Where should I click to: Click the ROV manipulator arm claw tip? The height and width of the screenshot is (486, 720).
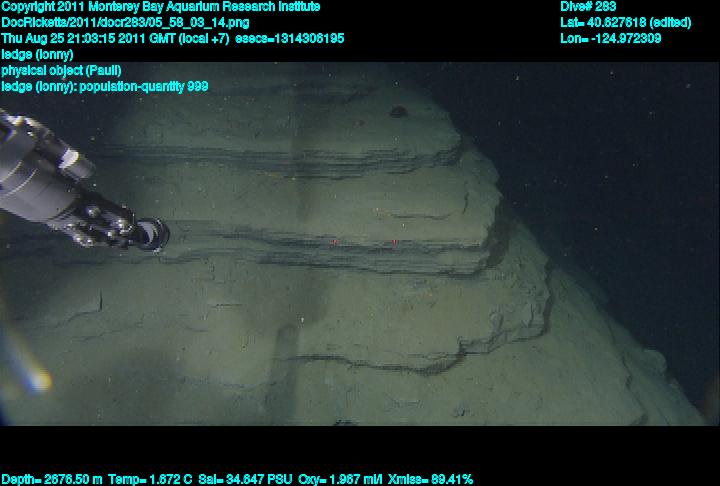coord(153,234)
